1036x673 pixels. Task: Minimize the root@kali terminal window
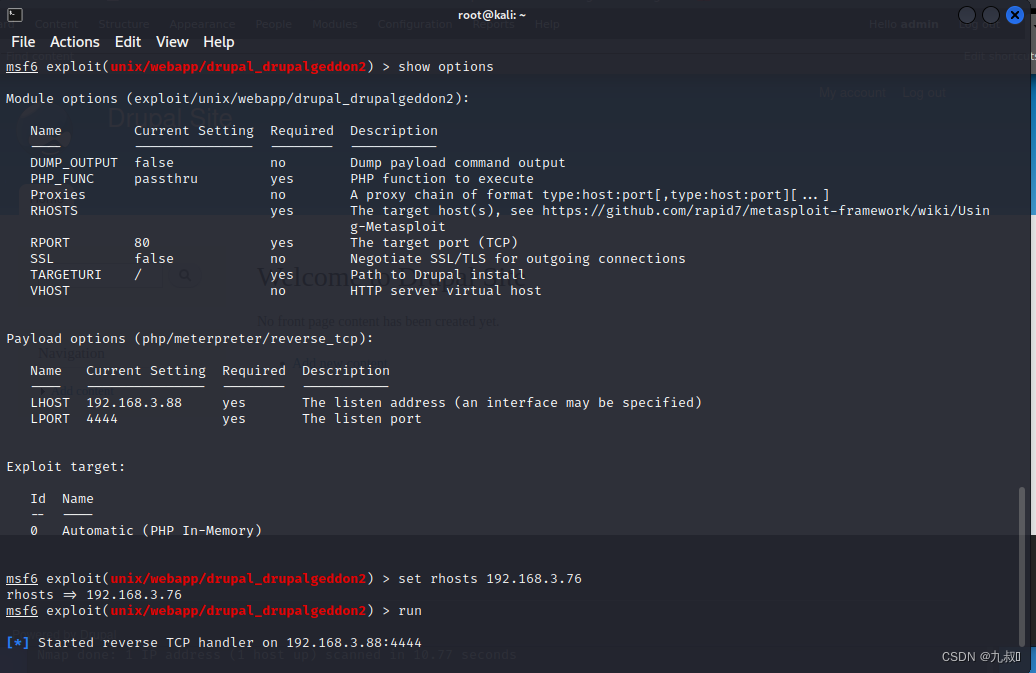coord(967,15)
